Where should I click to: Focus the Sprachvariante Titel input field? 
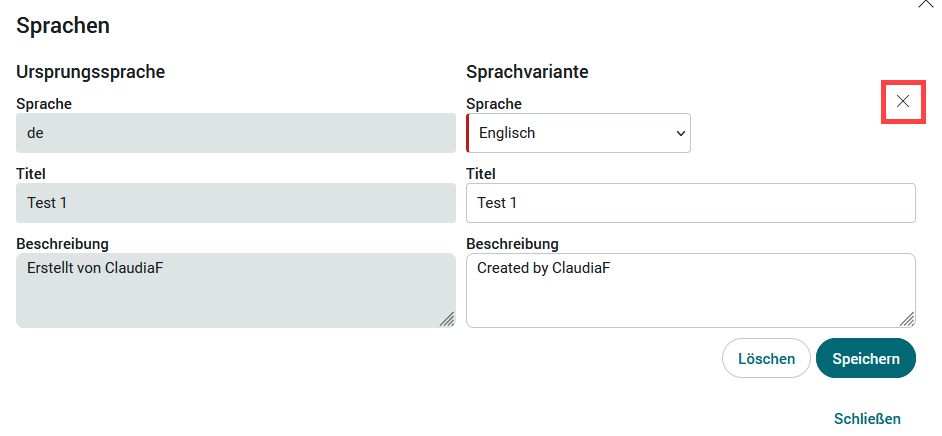[x=691, y=203]
